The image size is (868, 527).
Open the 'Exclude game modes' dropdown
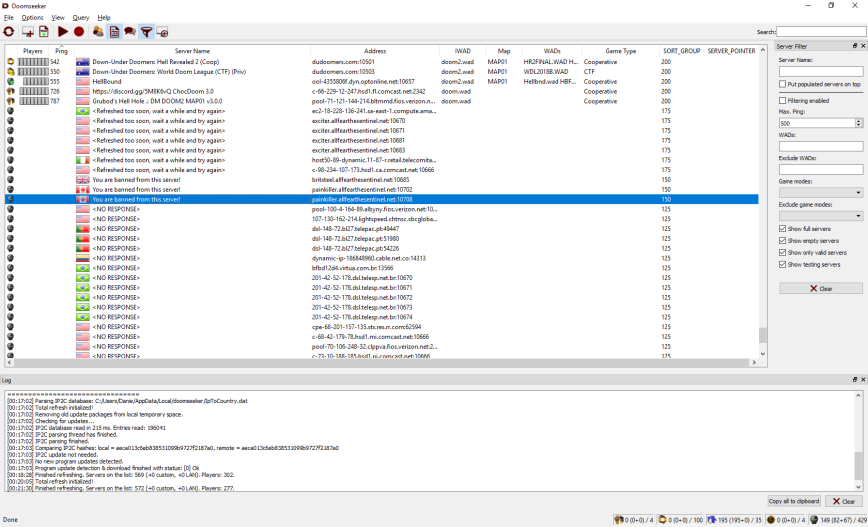[820, 215]
